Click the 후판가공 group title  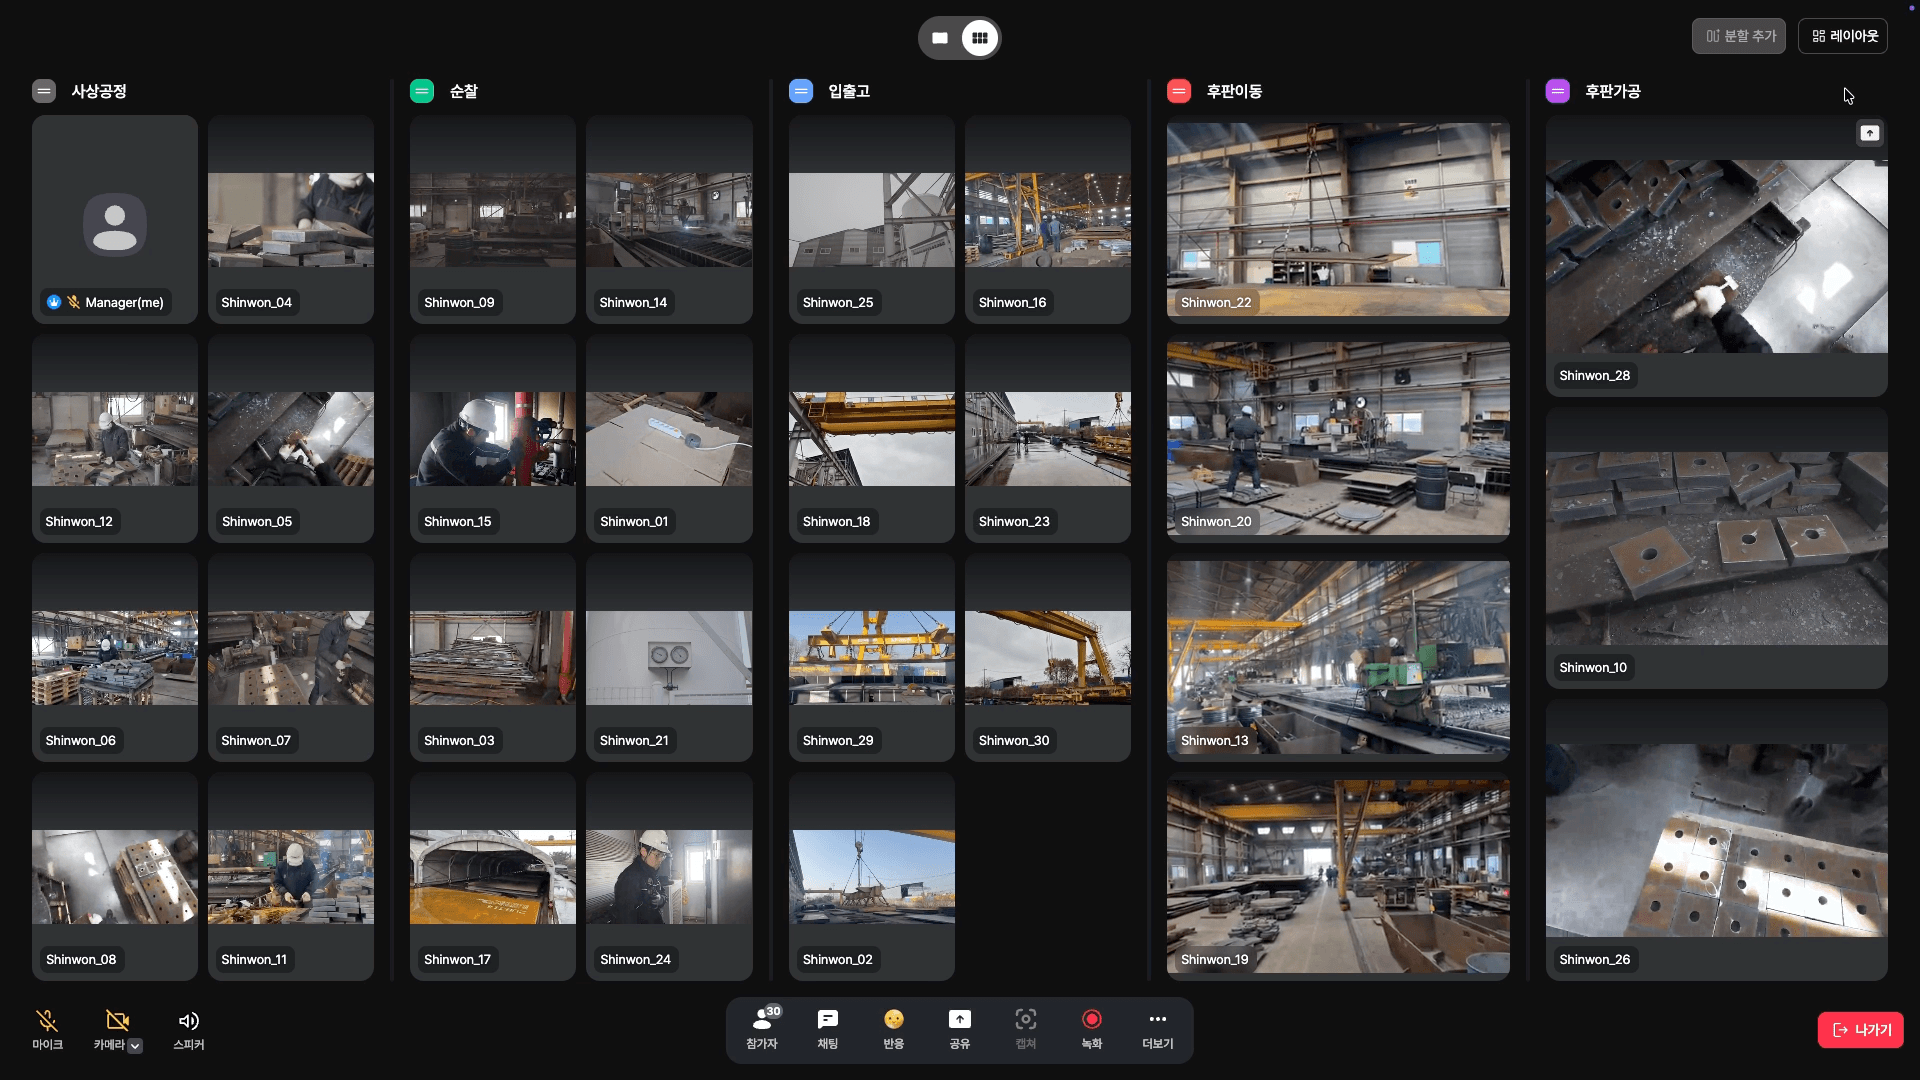pyautogui.click(x=1613, y=91)
